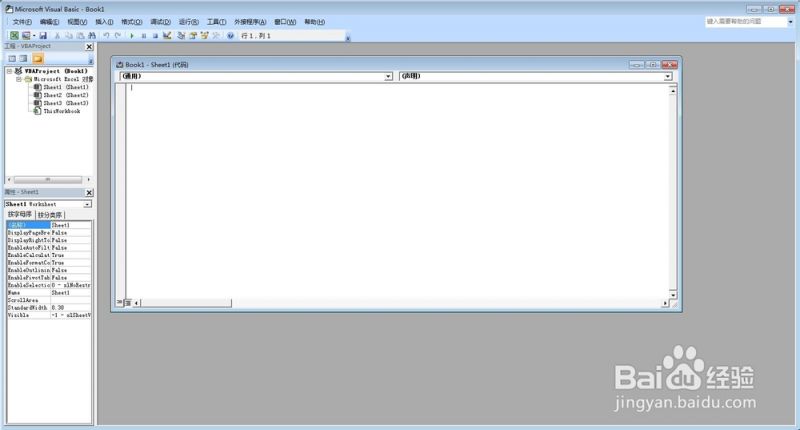Open the 格式 (Format) menu
This screenshot has height=430, width=800.
pos(132,22)
